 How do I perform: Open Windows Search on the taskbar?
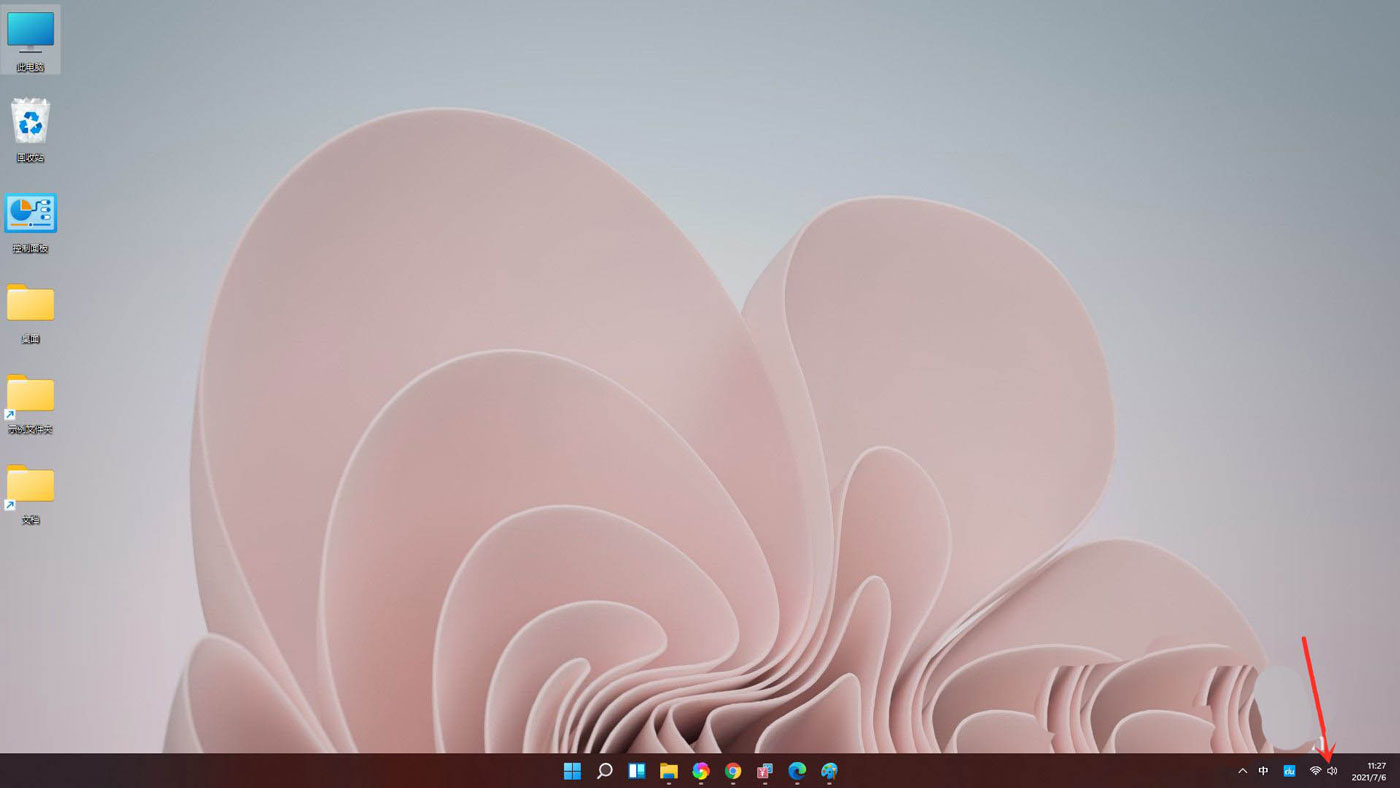point(603,770)
